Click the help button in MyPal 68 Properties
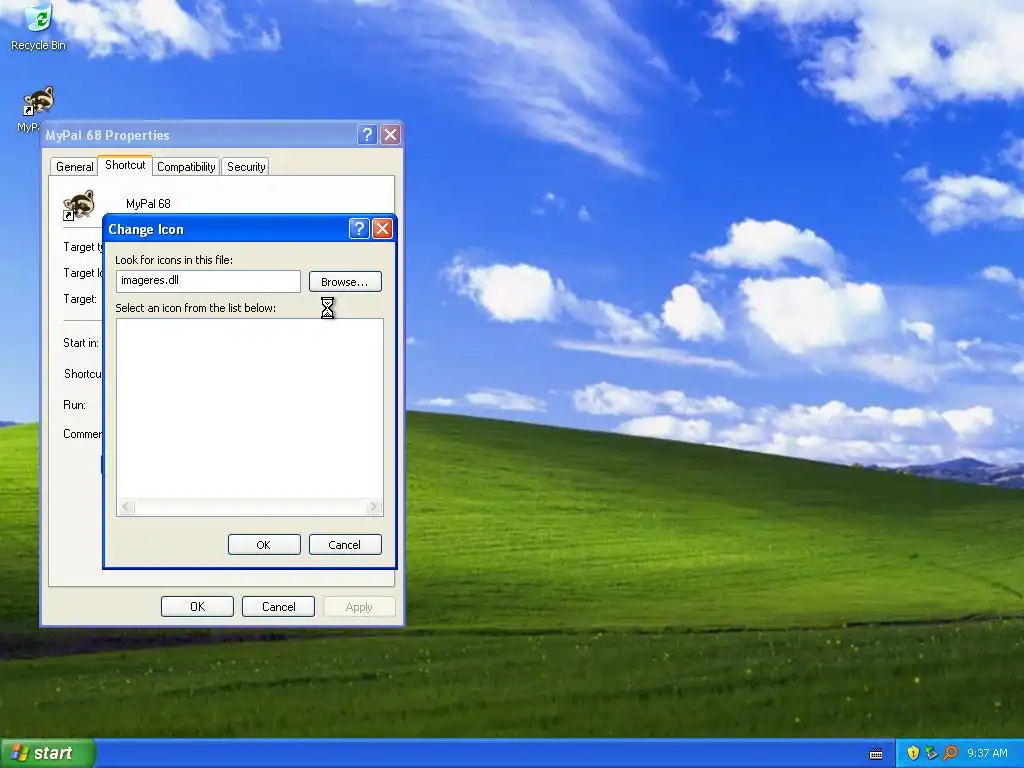This screenshot has width=1024, height=768. [x=368, y=135]
